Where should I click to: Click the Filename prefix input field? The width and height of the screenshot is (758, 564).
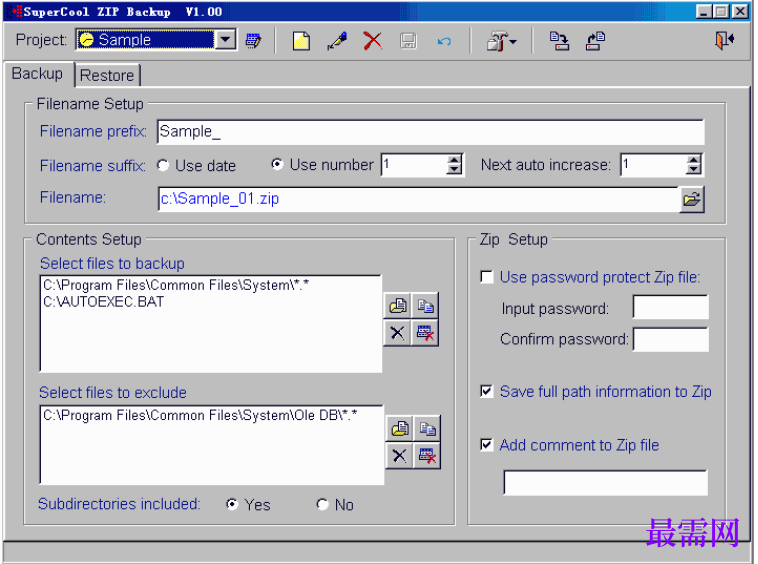[430, 131]
